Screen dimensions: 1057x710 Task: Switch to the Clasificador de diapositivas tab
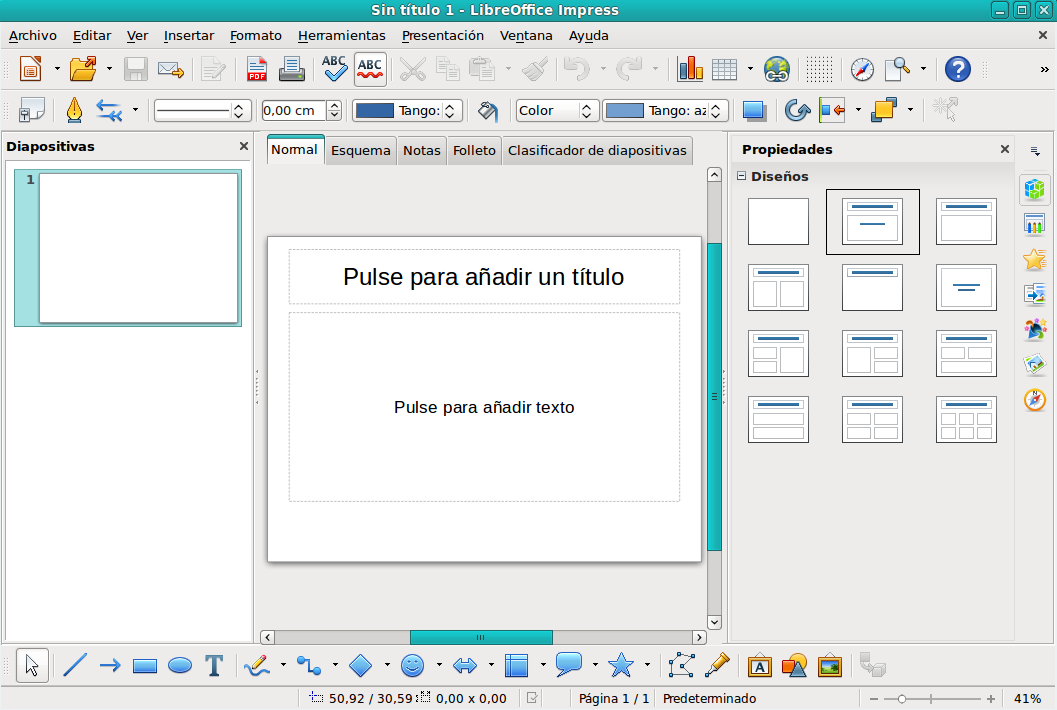597,150
